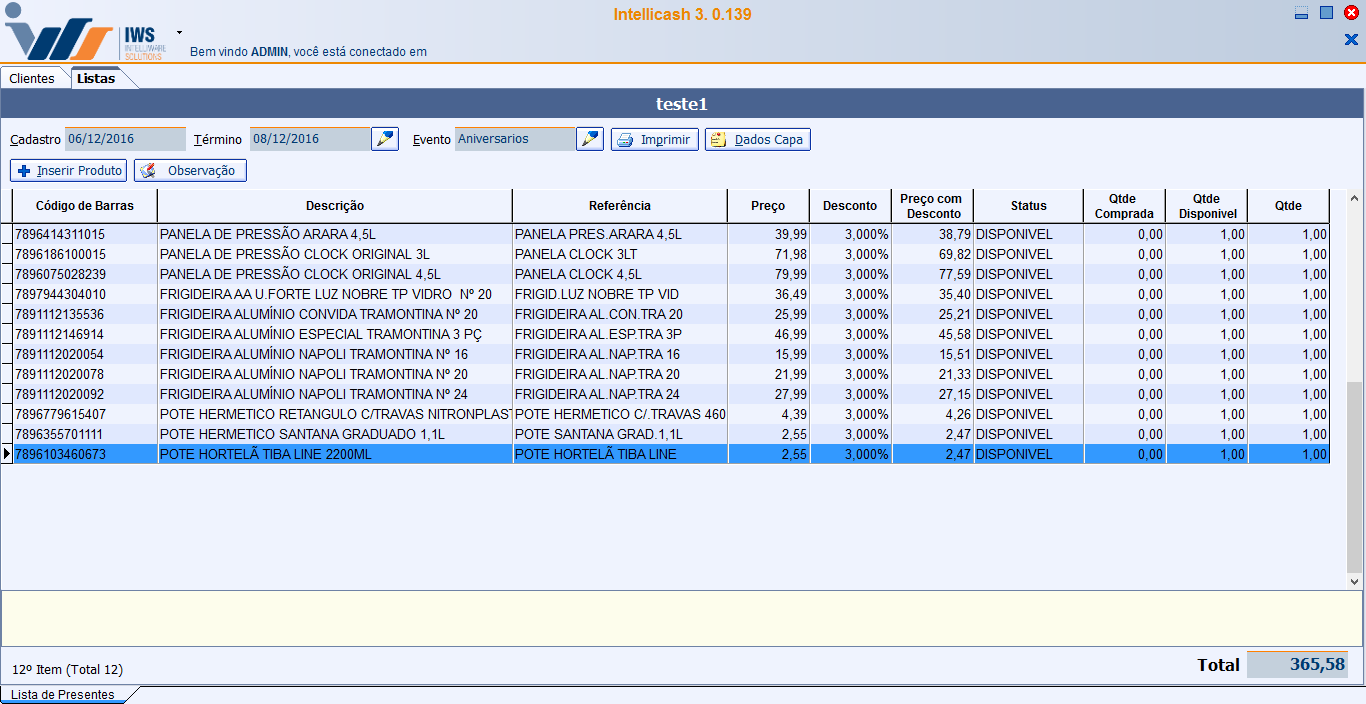The image size is (1366, 704).
Task: Click the Referência column header
Action: click(x=620, y=206)
